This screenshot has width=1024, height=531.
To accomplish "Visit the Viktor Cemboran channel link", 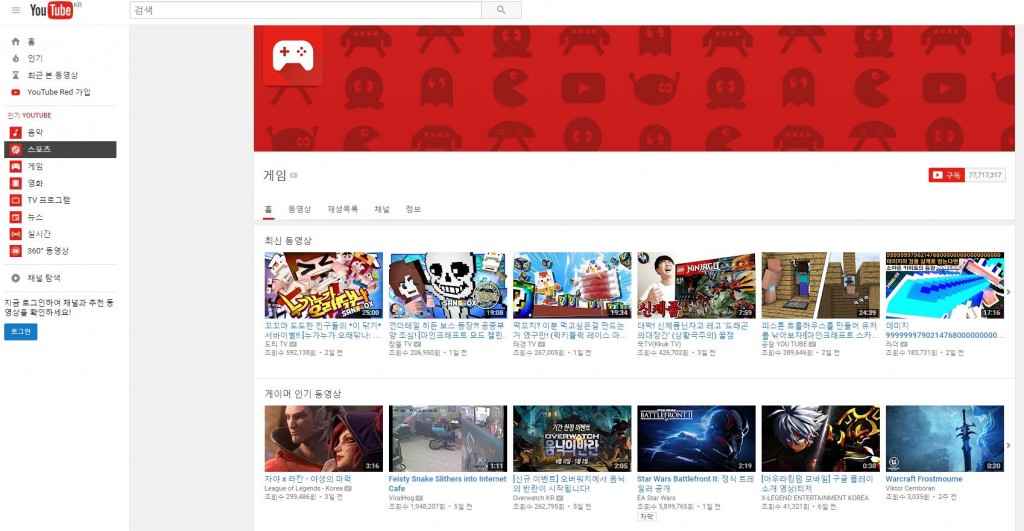I will [910, 488].
